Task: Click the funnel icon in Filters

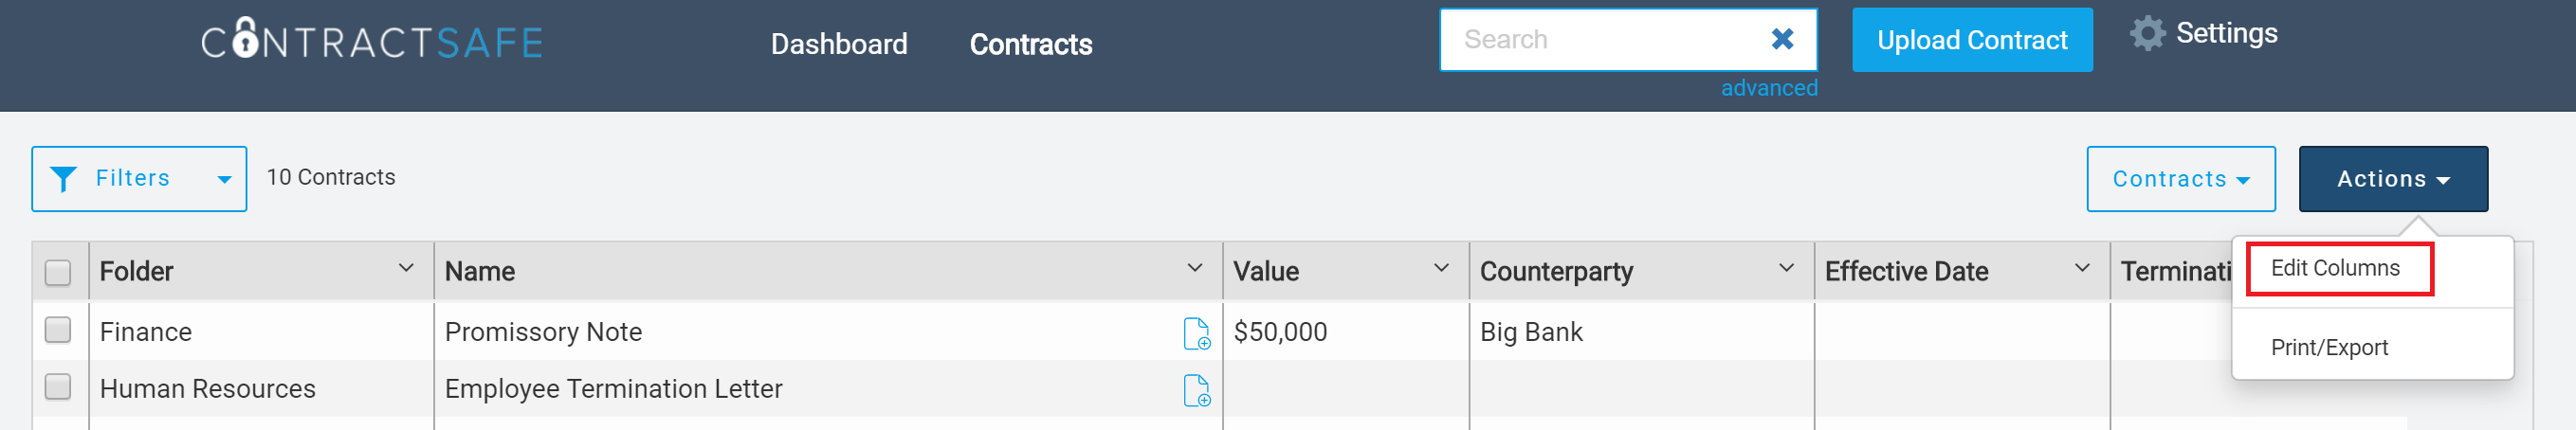Action: coord(63,179)
